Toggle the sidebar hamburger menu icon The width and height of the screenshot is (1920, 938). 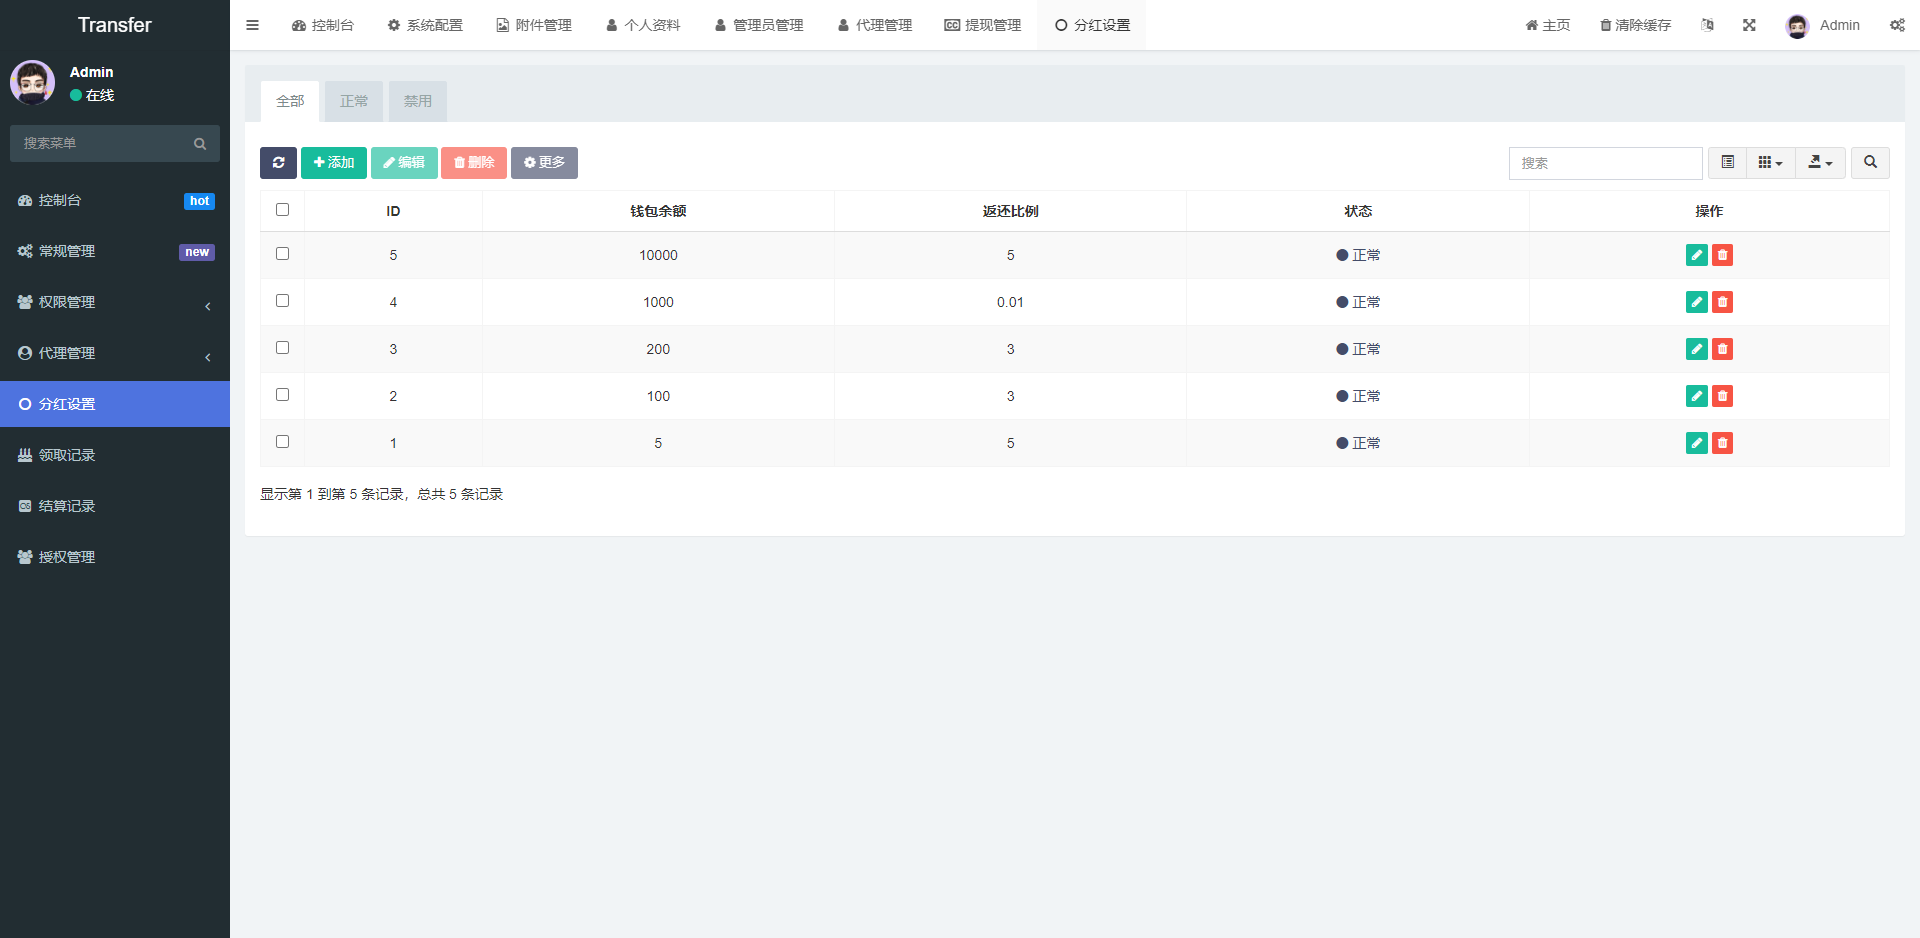coord(253,25)
